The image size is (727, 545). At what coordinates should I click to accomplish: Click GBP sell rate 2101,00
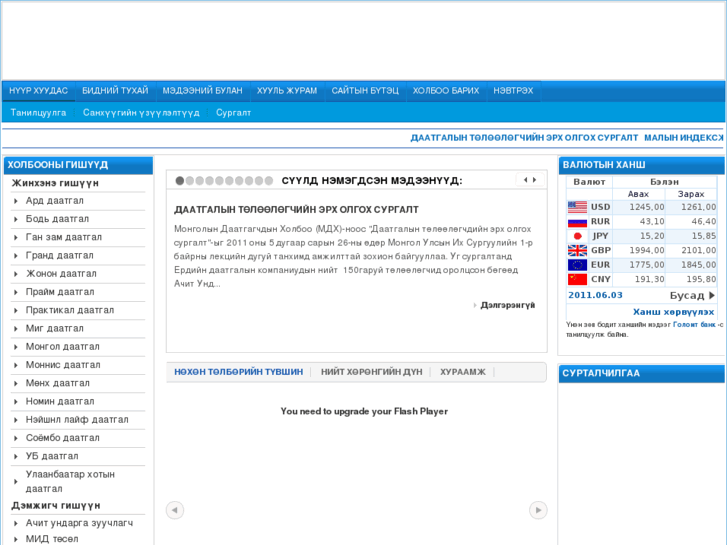(x=699, y=250)
